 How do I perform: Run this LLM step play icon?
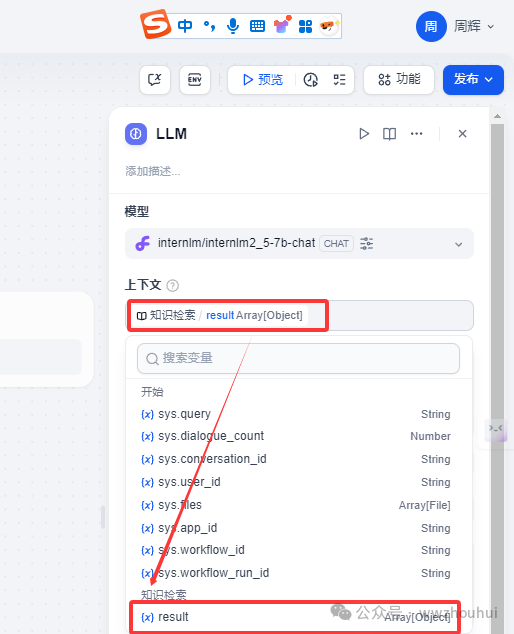(364, 134)
